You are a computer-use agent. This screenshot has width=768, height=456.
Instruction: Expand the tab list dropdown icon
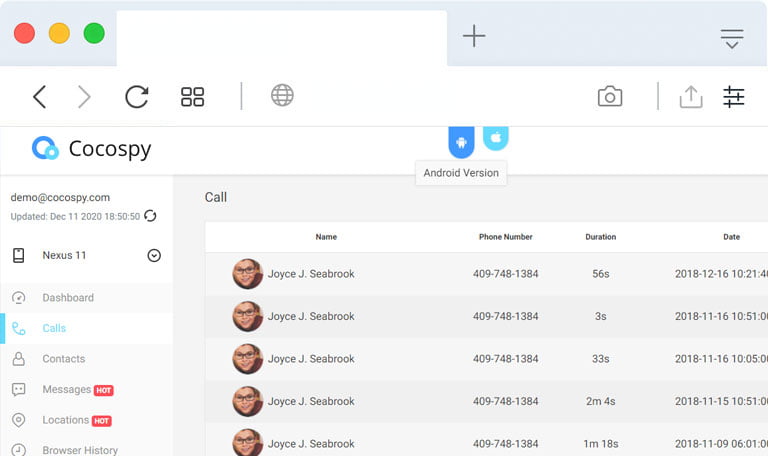732,39
